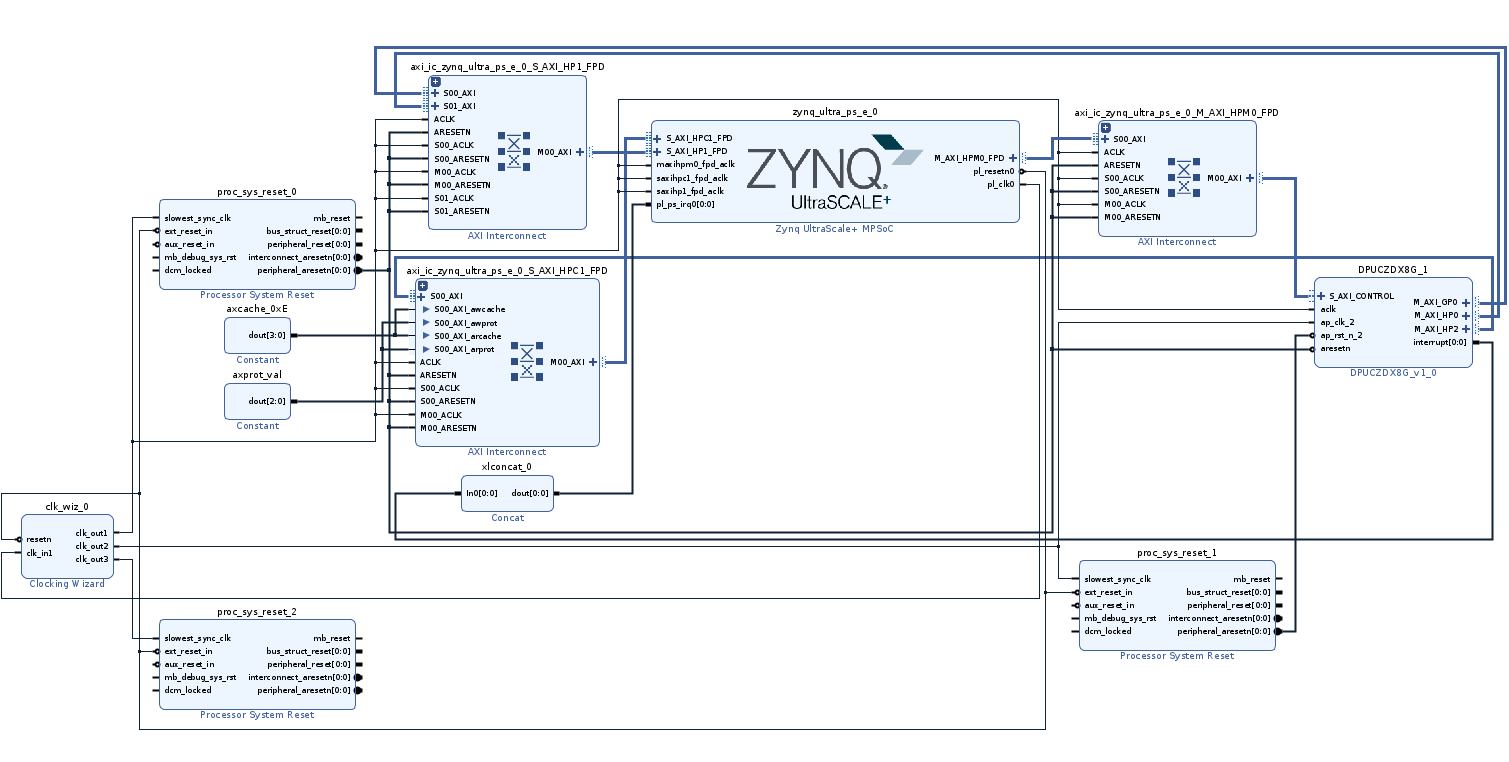Viewport: 1509px width, 762px height.
Task: Select the clk_out3 port on clk_wiz_0
Action: (x=92, y=559)
